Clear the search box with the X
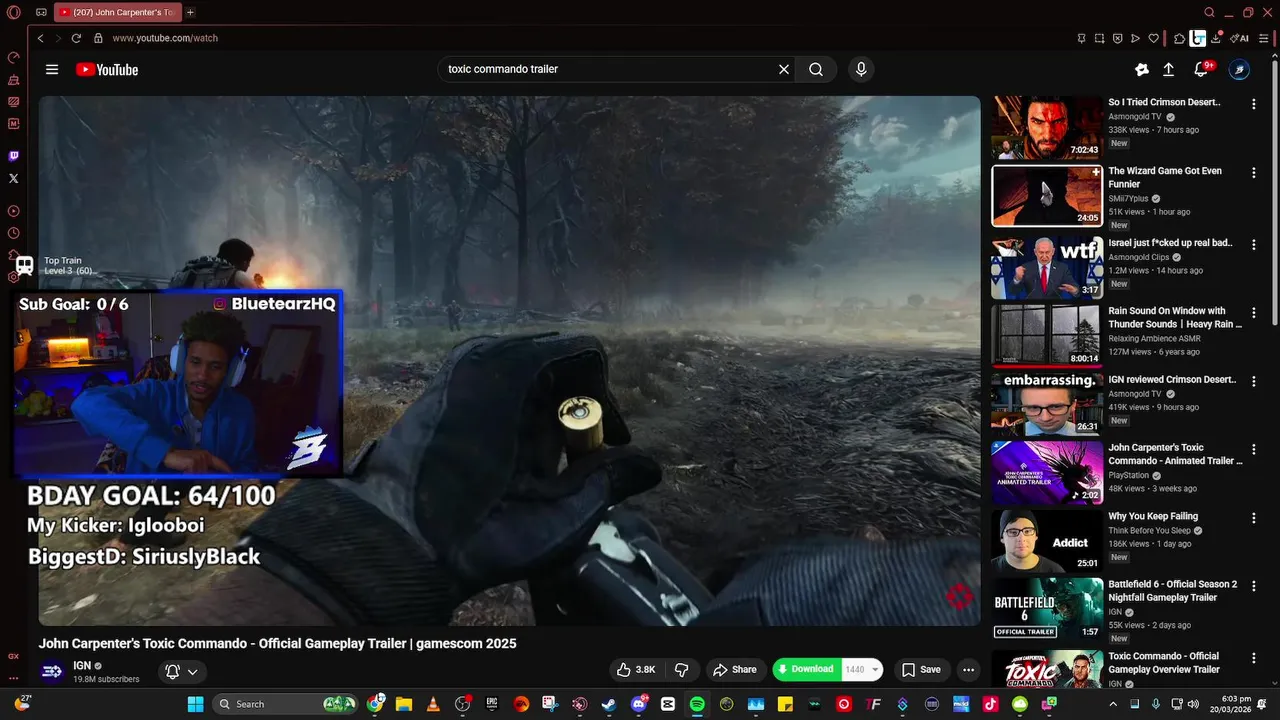Viewport: 1280px width, 720px height. coord(784,69)
